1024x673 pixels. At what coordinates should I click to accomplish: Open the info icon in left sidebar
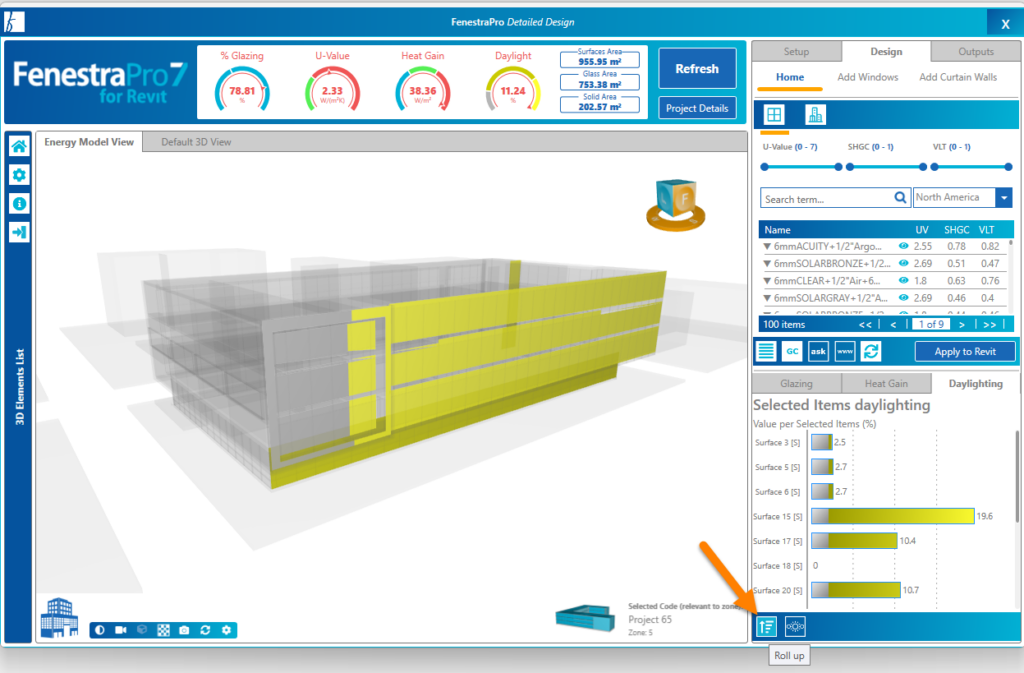(19, 204)
